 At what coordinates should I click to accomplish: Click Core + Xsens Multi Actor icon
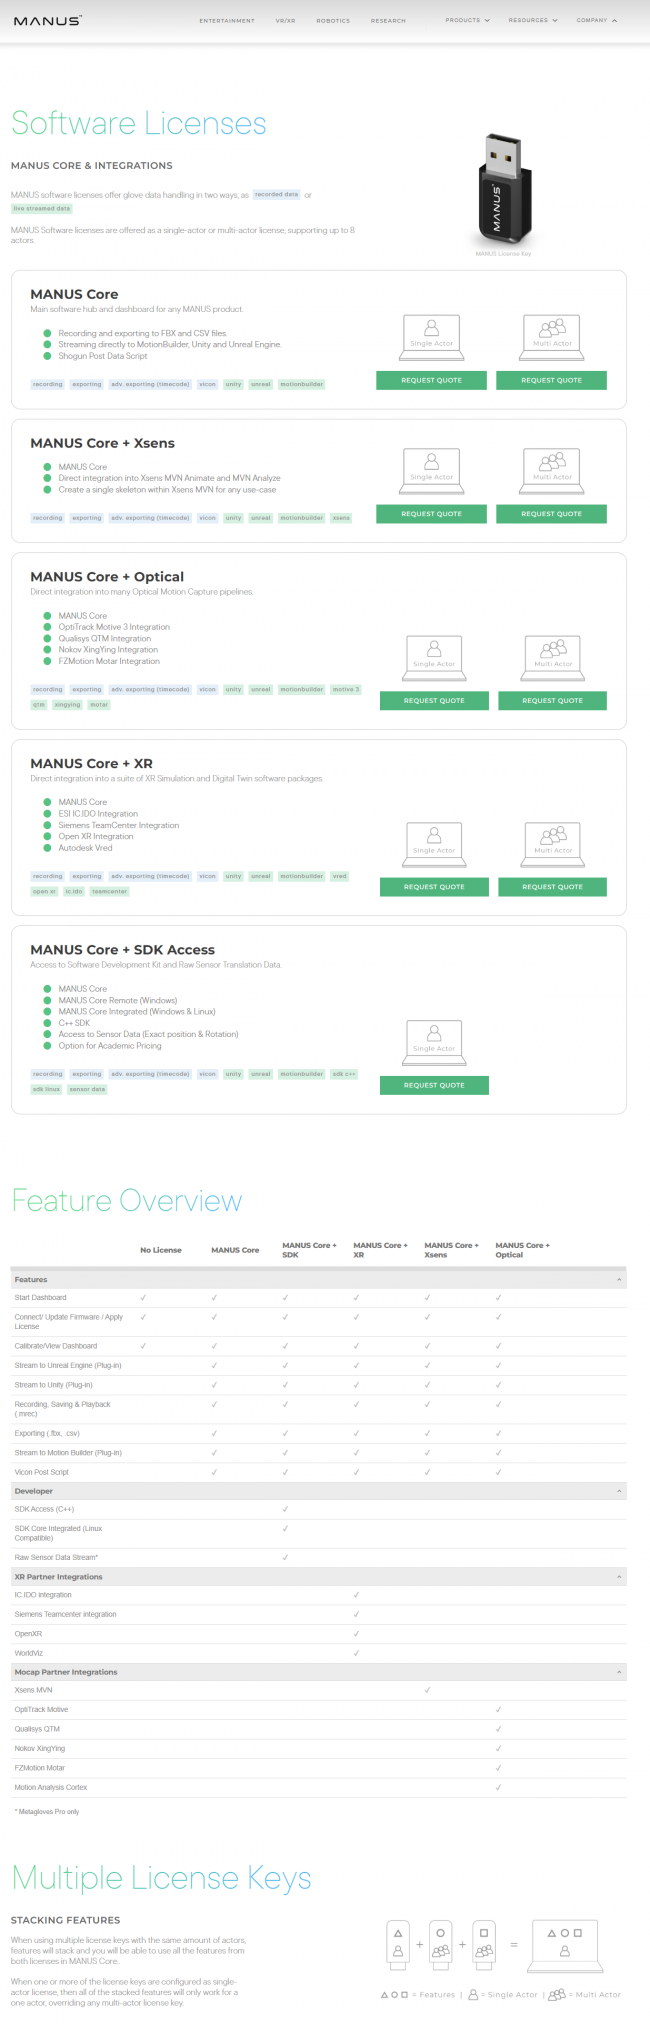pyautogui.click(x=552, y=470)
